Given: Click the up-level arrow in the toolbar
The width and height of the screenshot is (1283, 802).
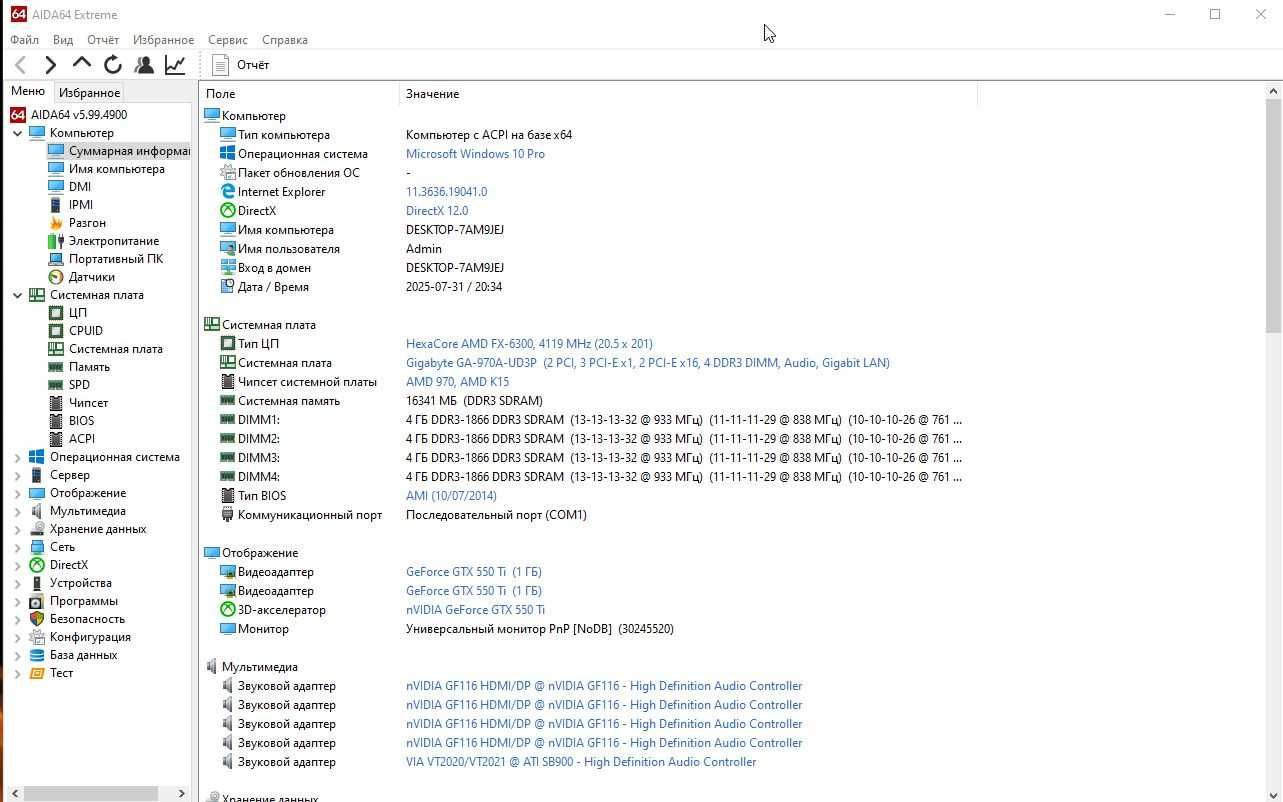Looking at the screenshot, I should click(x=82, y=64).
